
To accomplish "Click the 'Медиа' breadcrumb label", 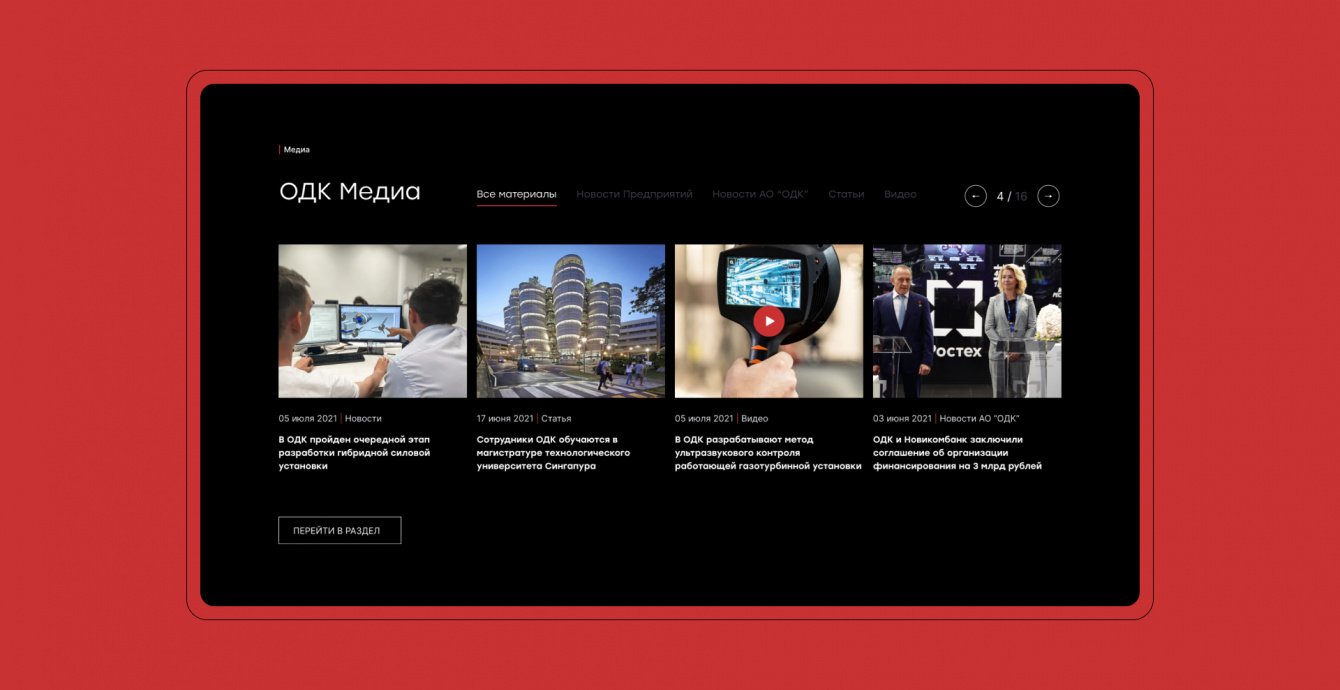I will pos(296,150).
